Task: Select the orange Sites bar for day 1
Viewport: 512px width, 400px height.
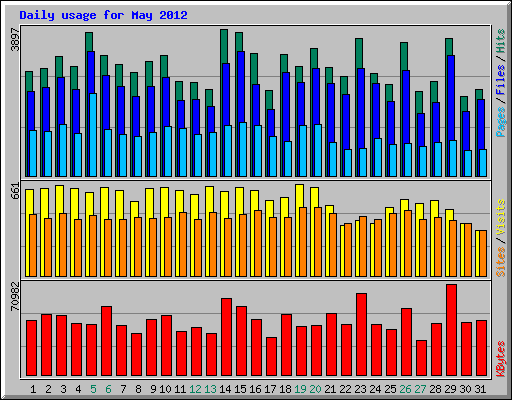Action: pyautogui.click(x=33, y=245)
